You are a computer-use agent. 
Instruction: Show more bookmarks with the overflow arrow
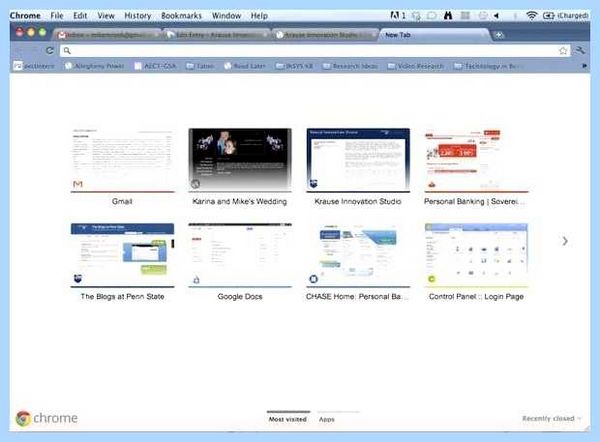coord(584,66)
